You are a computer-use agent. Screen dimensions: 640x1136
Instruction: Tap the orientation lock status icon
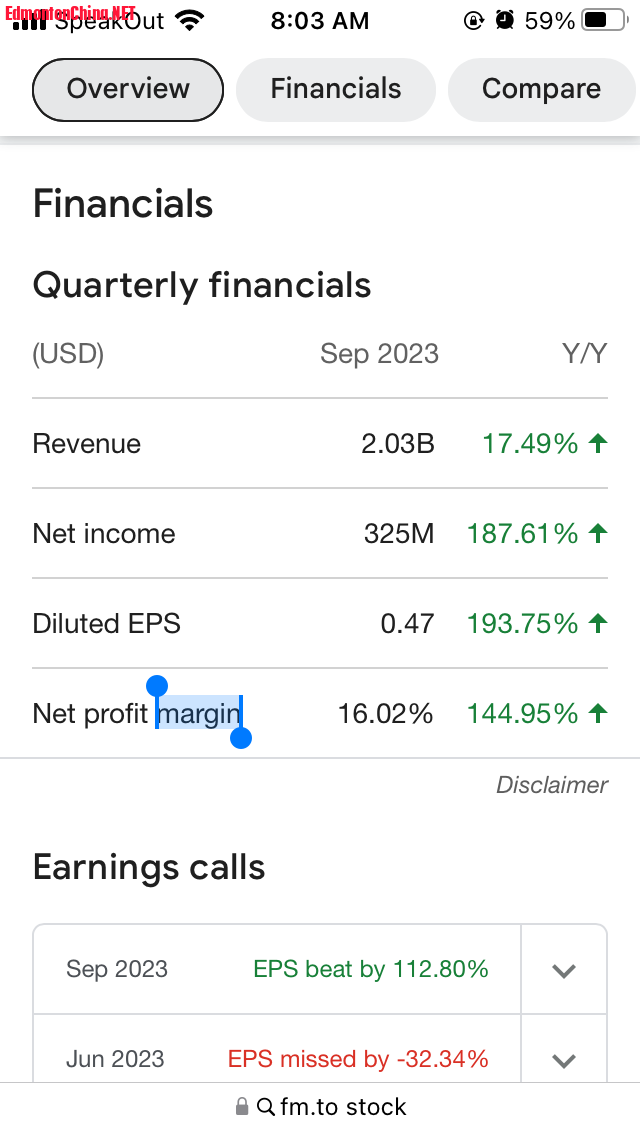pos(473,20)
